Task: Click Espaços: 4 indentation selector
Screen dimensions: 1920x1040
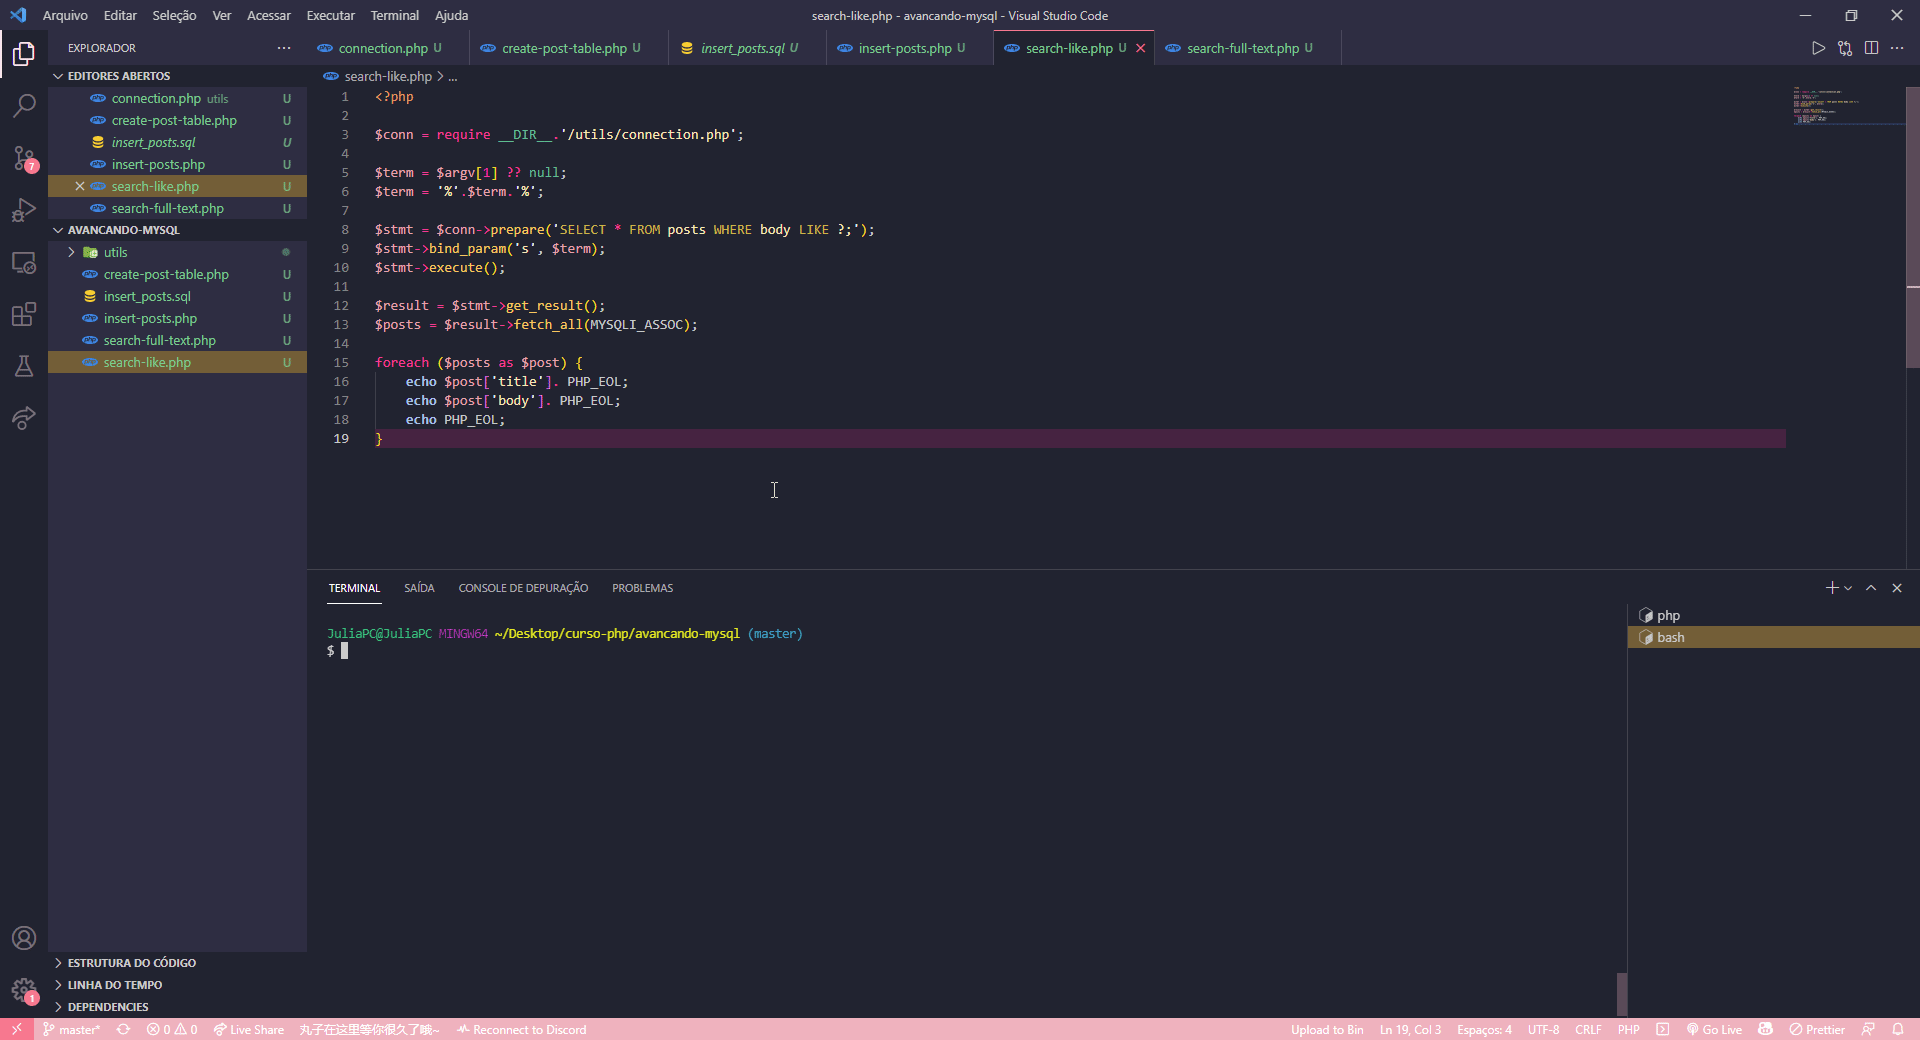Action: point(1484,1029)
